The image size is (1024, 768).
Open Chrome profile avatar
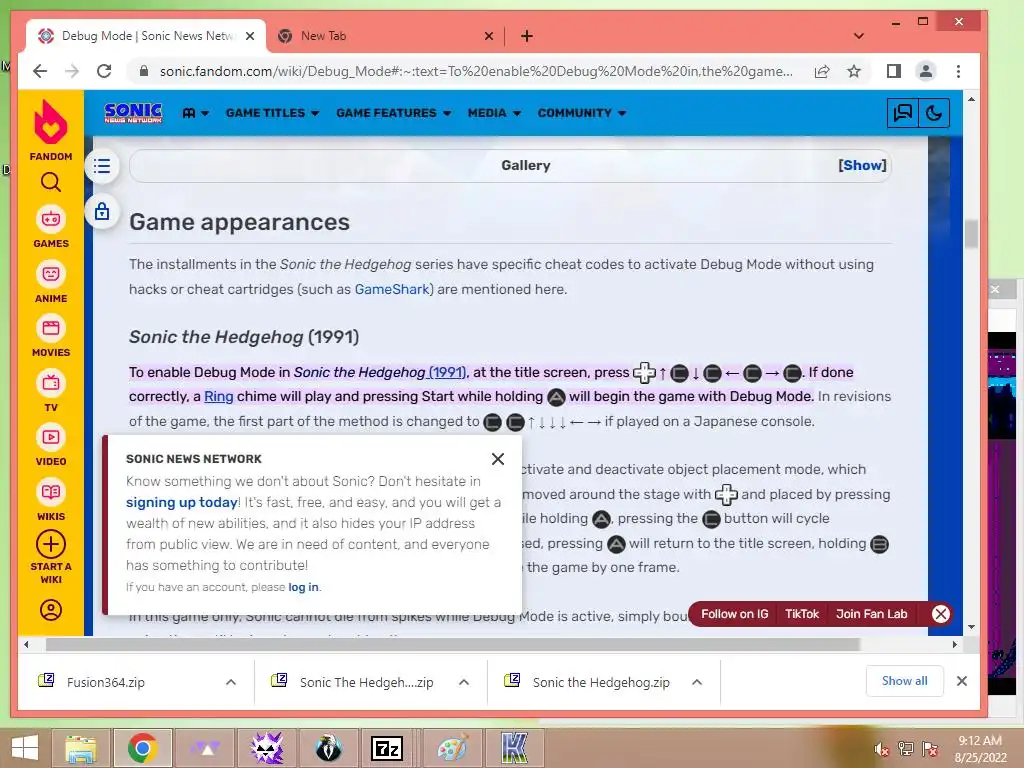coord(925,71)
